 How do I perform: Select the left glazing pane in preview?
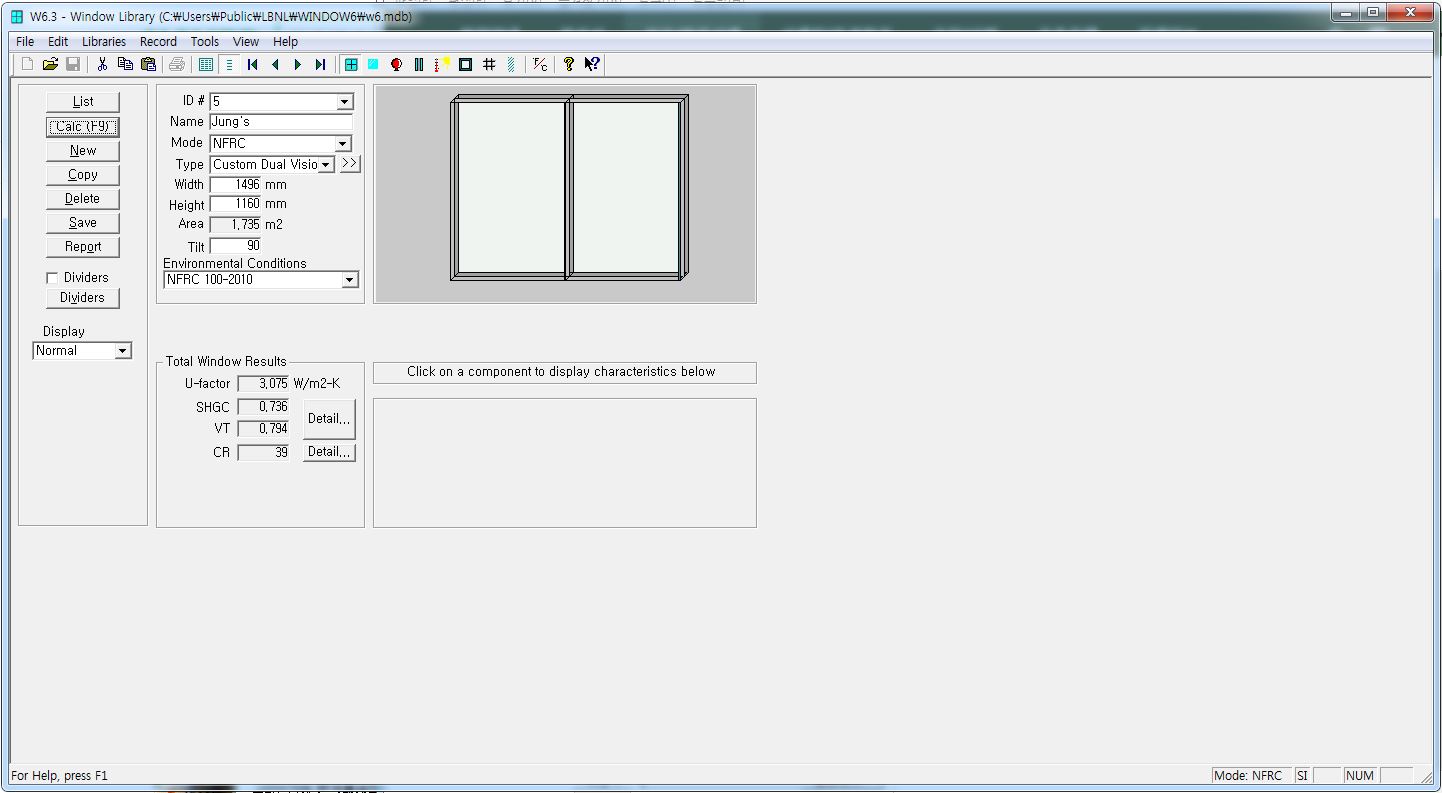coord(511,187)
